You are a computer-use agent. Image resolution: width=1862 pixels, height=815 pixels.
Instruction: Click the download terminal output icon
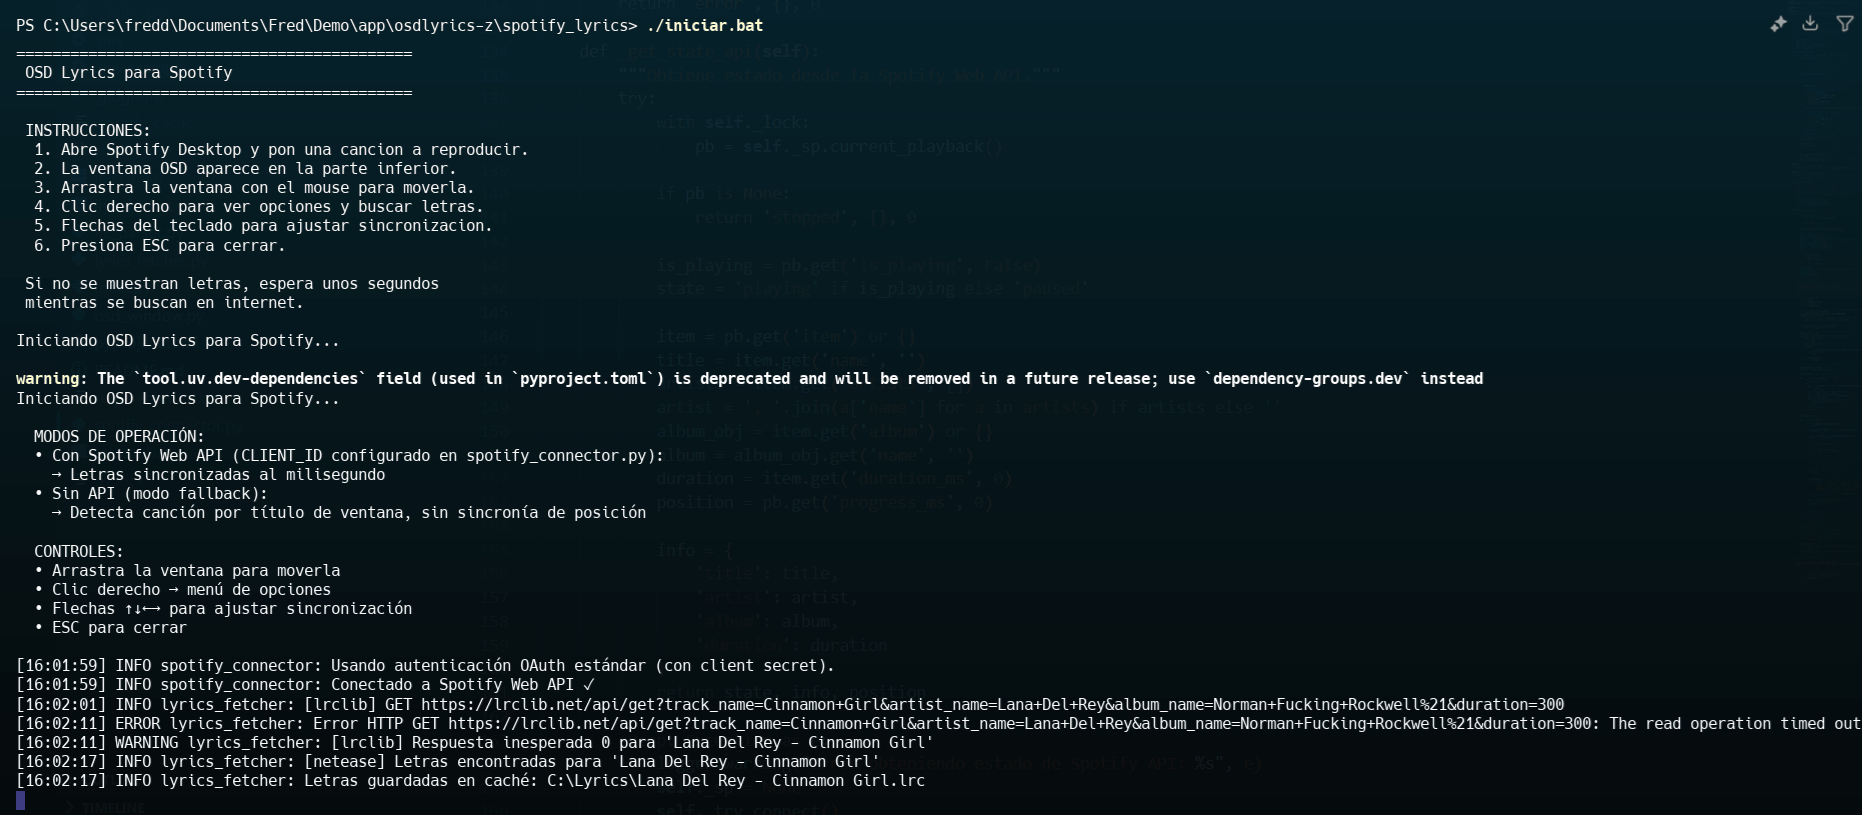click(1810, 24)
